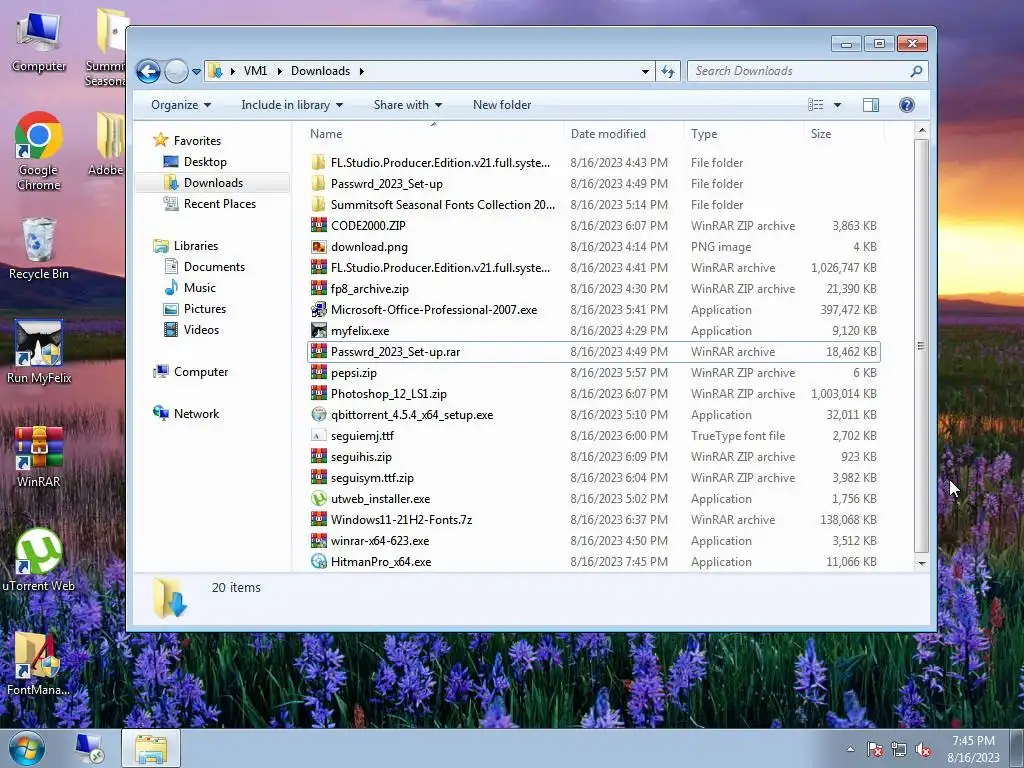Click the Favorites star heading
Viewport: 1024px width, 768px height.
[x=197, y=140]
